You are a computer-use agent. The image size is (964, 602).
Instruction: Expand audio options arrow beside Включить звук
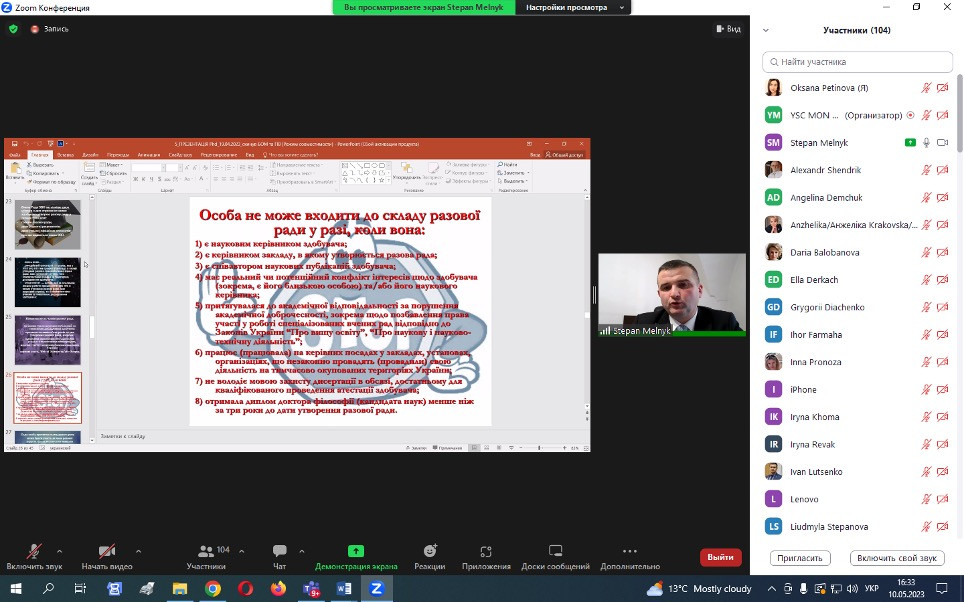tap(60, 551)
